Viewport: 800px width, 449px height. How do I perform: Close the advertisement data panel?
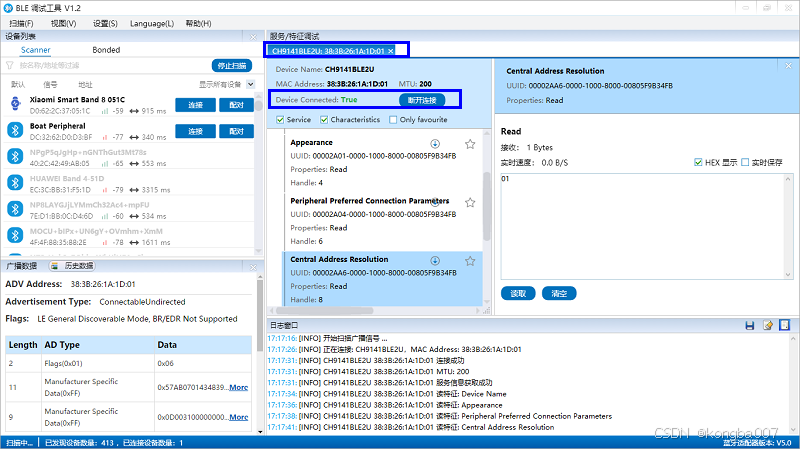click(253, 267)
